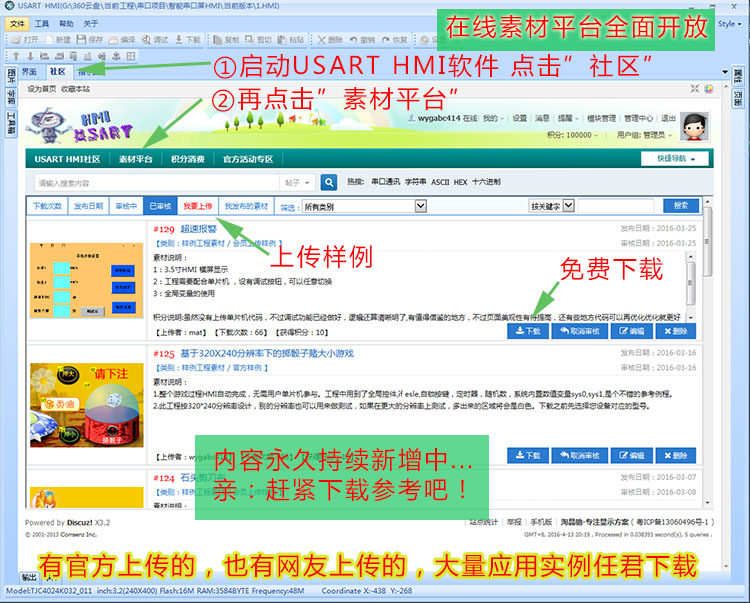Expand the 快捷导航 dropdown
Image resolution: width=750 pixels, height=603 pixels.
pyautogui.click(x=675, y=159)
